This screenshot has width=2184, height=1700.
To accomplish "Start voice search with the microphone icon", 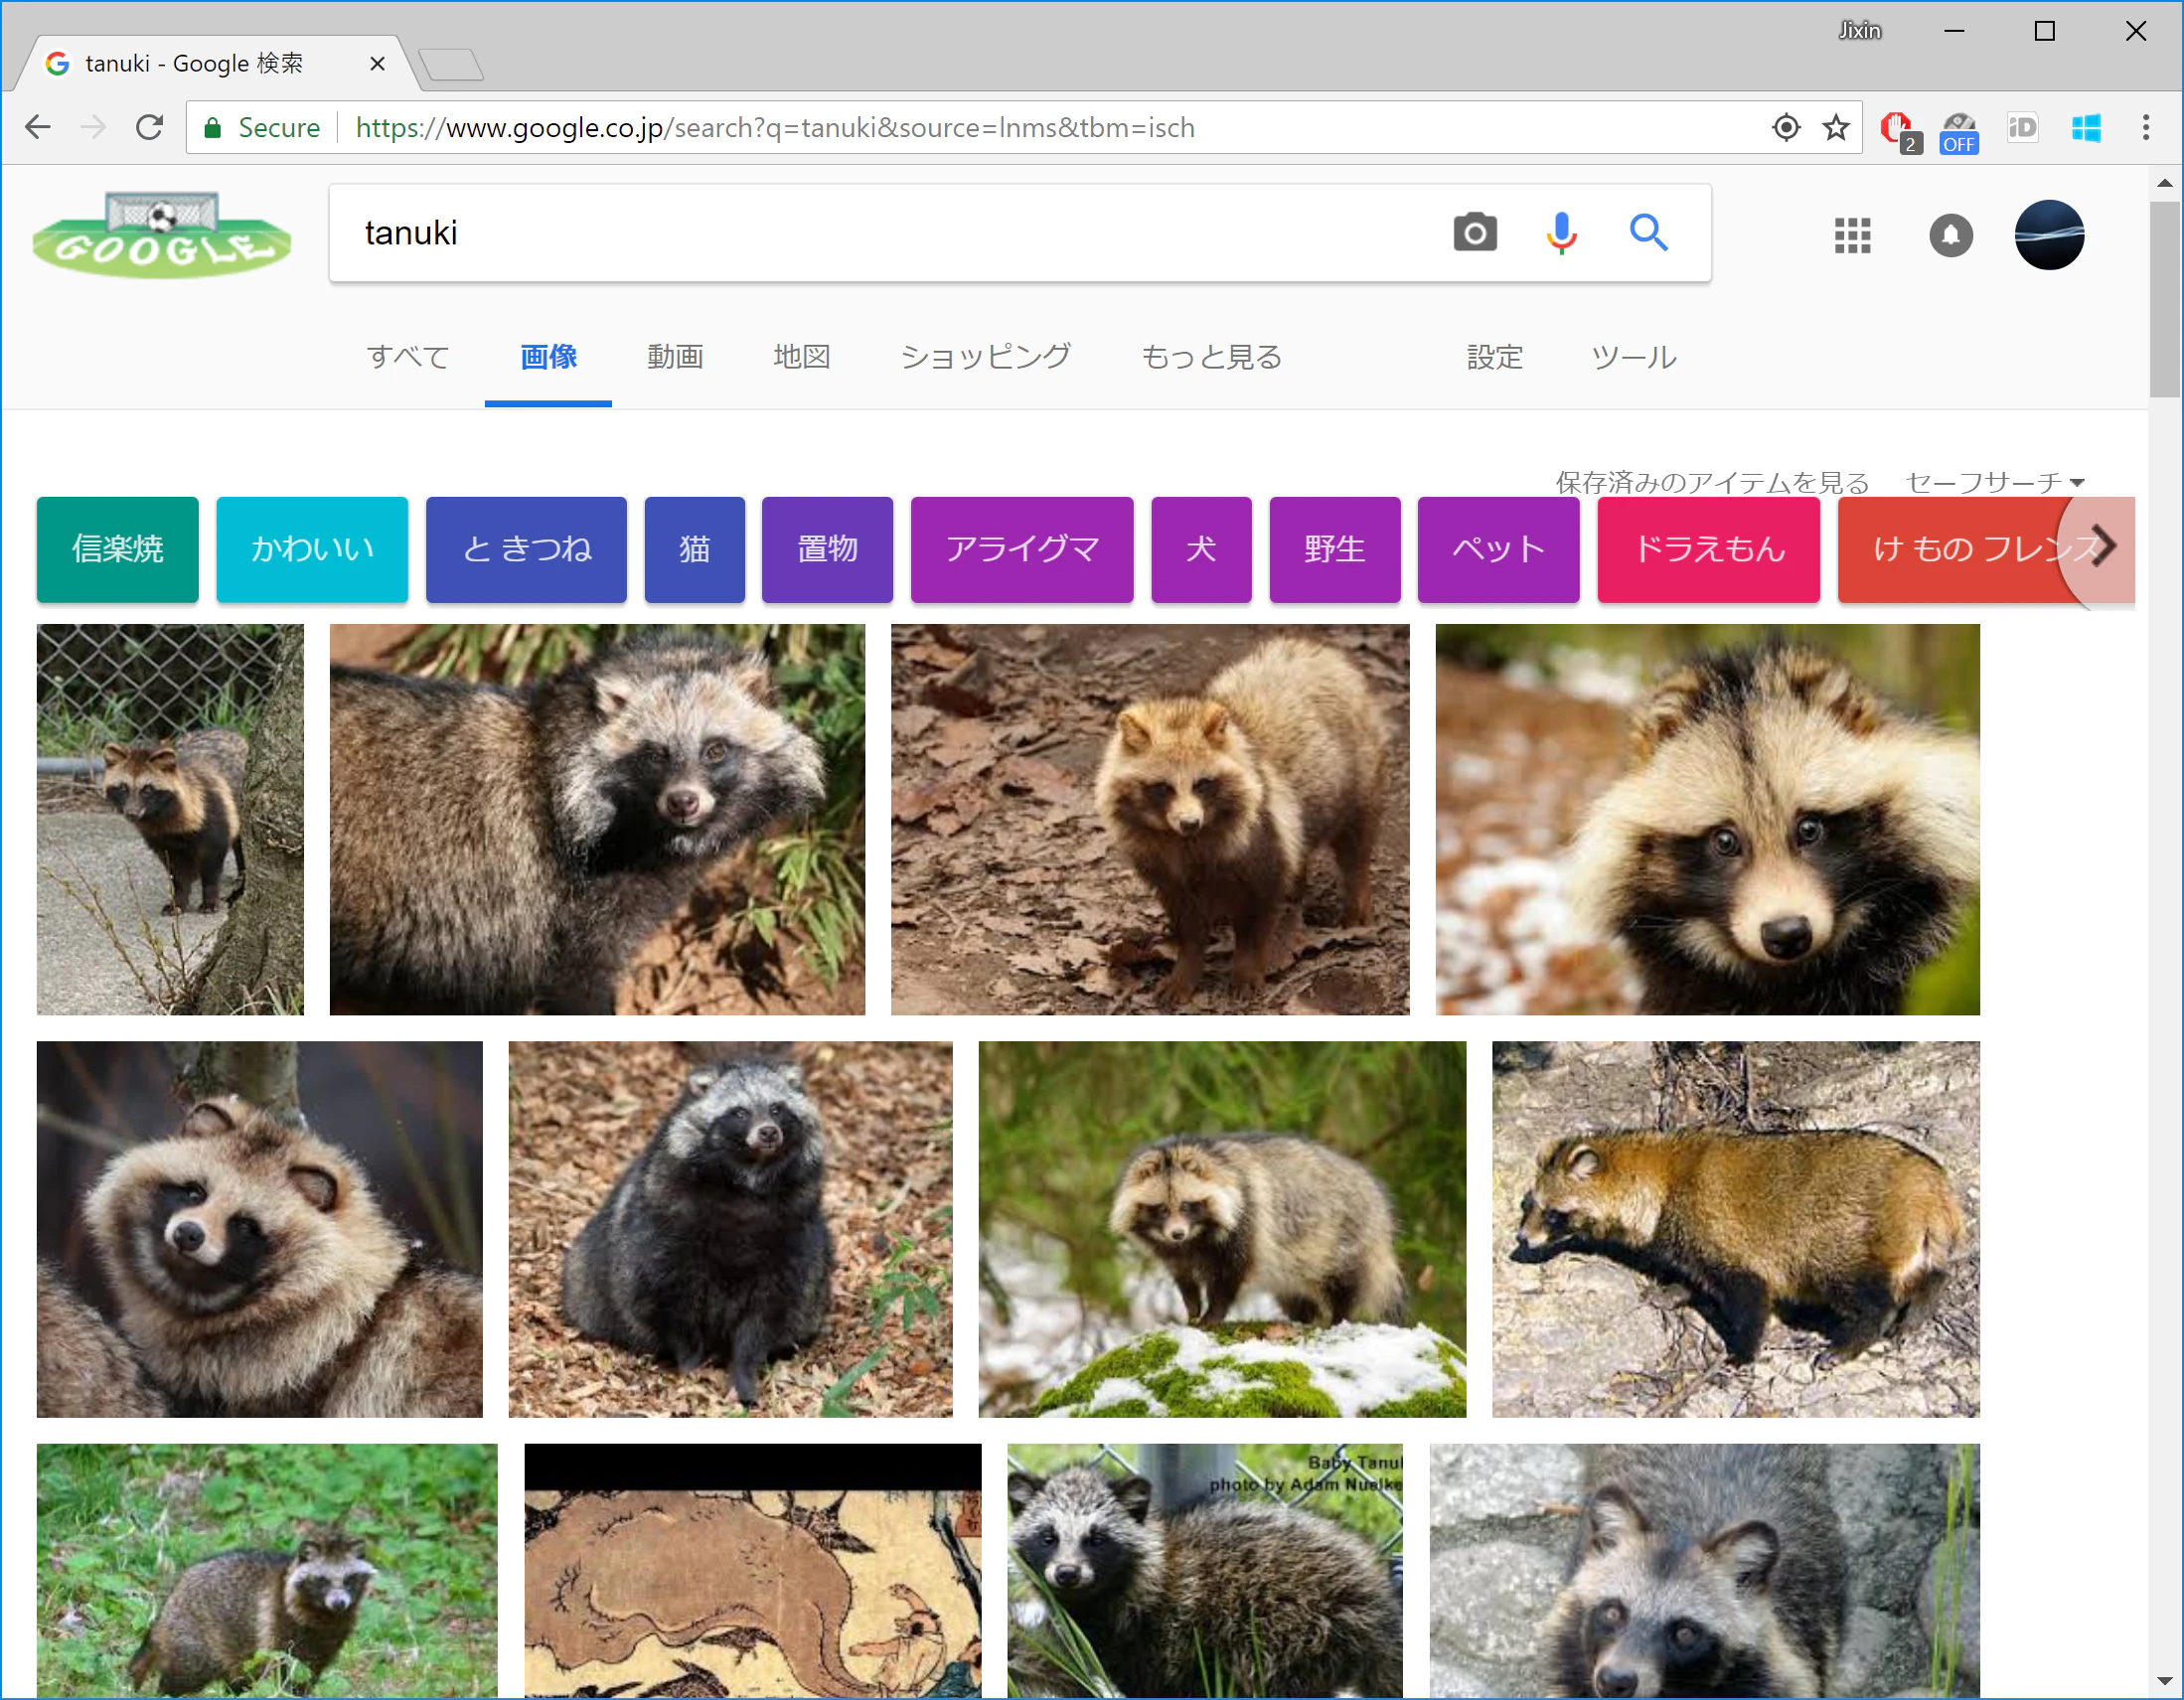I will (x=1561, y=233).
